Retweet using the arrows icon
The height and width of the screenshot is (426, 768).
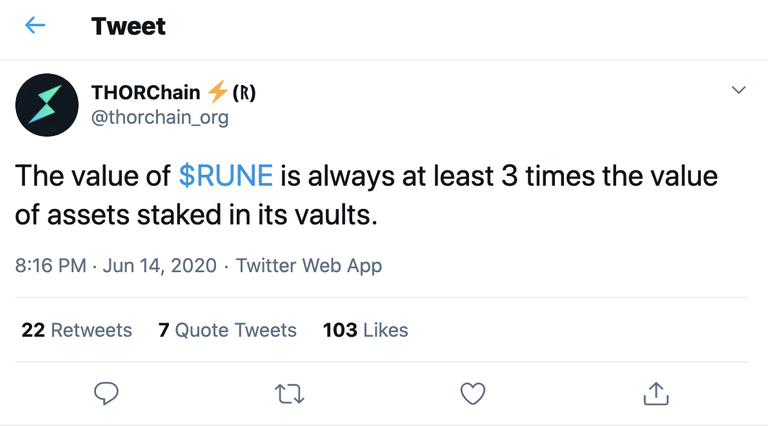[289, 394]
